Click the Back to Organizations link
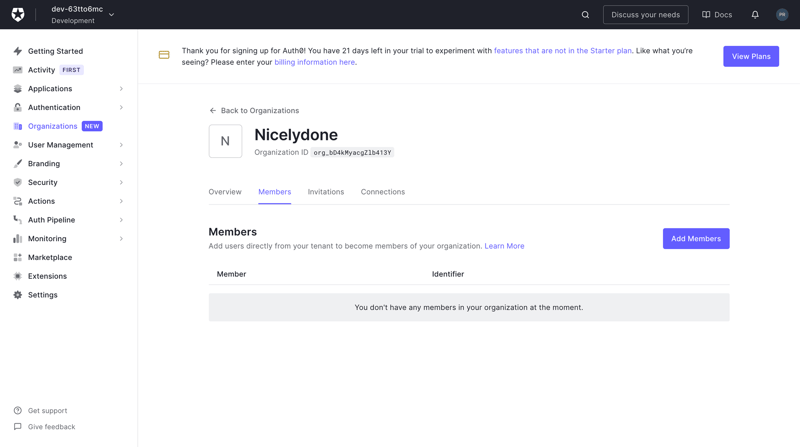 [260, 110]
